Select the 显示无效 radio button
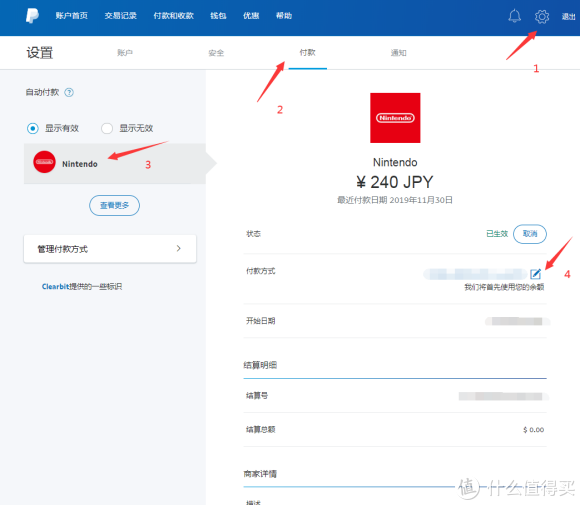The height and width of the screenshot is (505, 580). [107, 128]
